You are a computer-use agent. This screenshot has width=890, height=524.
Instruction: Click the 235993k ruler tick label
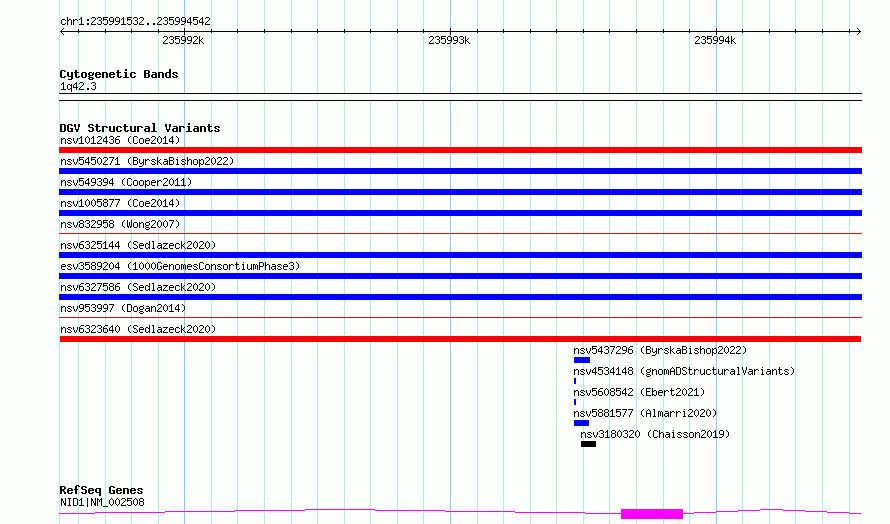coord(449,40)
